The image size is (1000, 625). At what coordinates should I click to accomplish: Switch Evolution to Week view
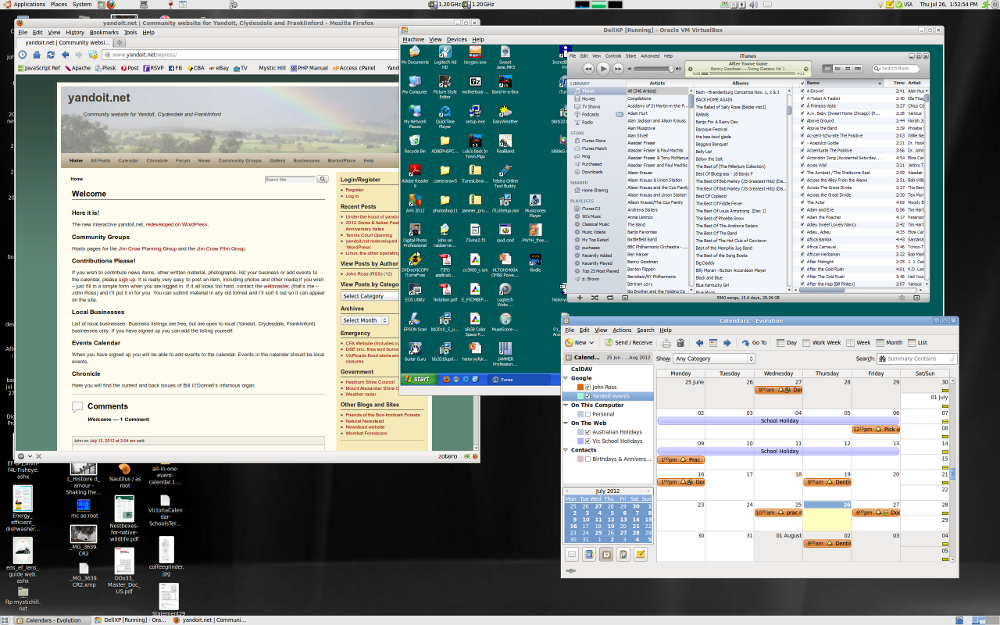pyautogui.click(x=858, y=342)
